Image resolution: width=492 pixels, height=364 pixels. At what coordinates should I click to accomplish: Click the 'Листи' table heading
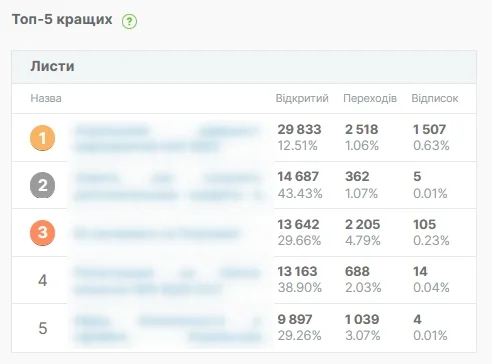pos(52,66)
